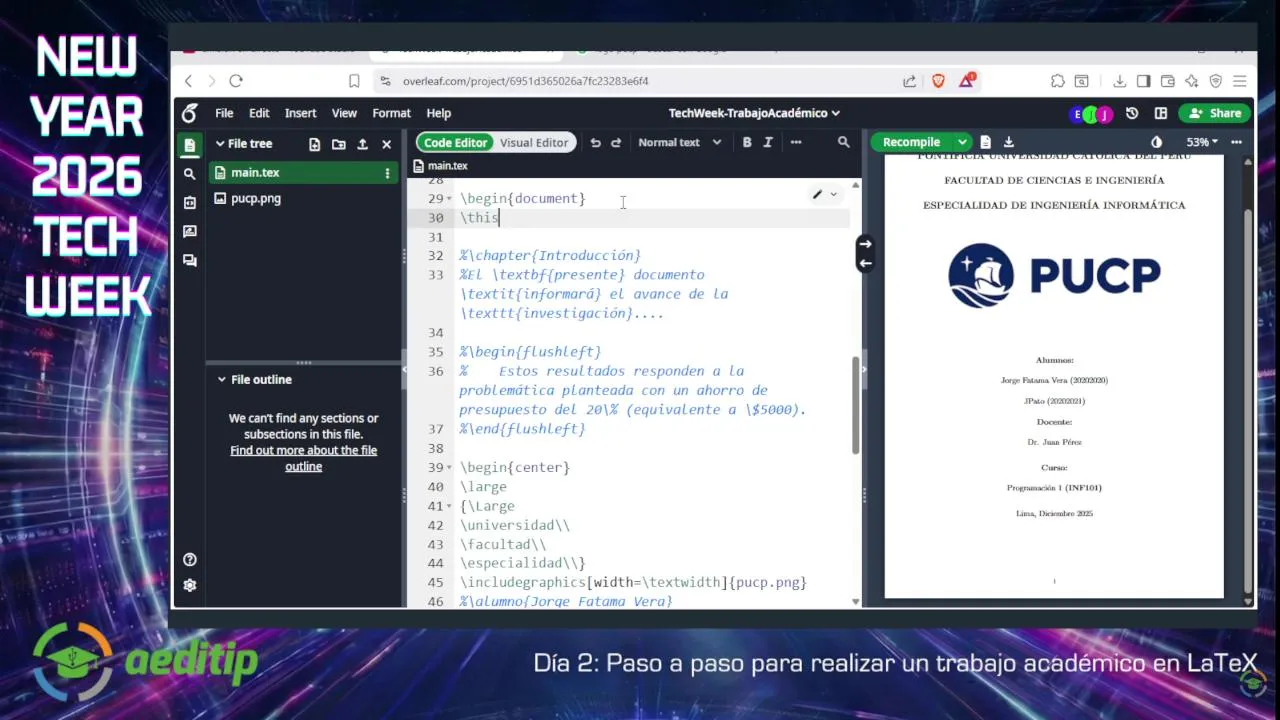Apply italic formatting
1280x720 pixels.
[x=768, y=143]
